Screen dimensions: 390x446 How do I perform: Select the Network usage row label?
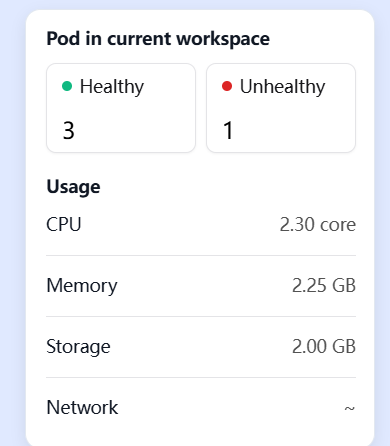tap(82, 407)
